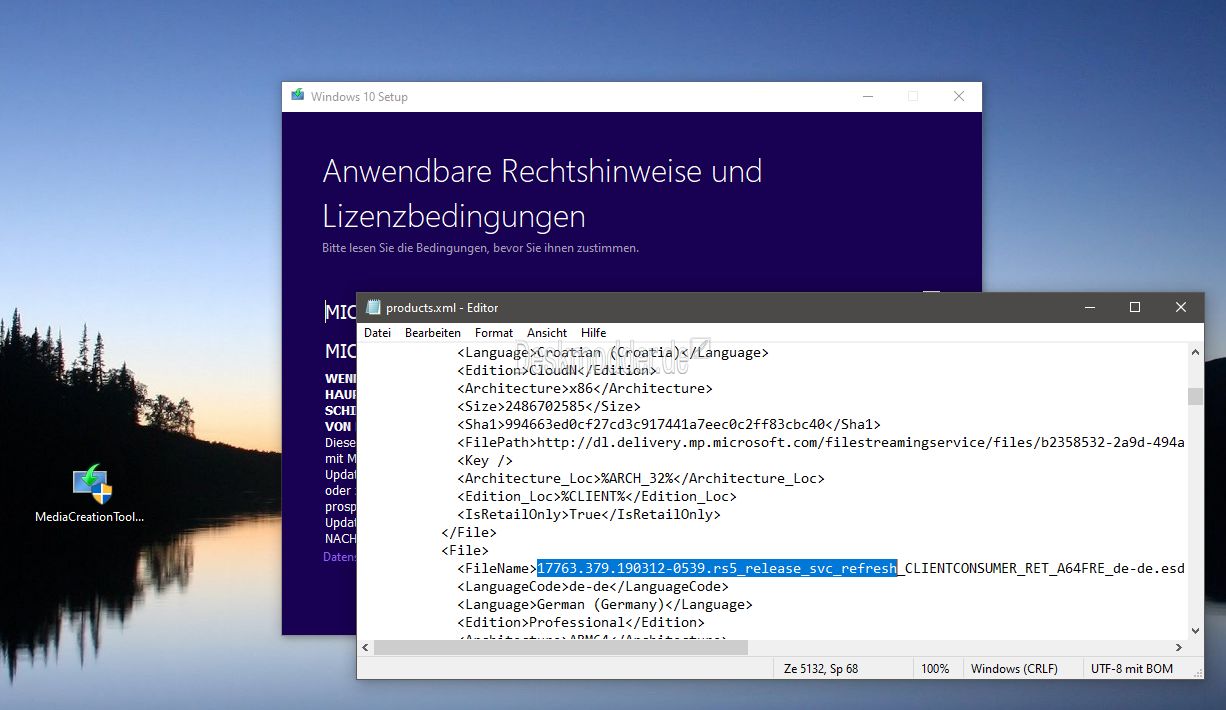Click the Key tag line

(485, 460)
